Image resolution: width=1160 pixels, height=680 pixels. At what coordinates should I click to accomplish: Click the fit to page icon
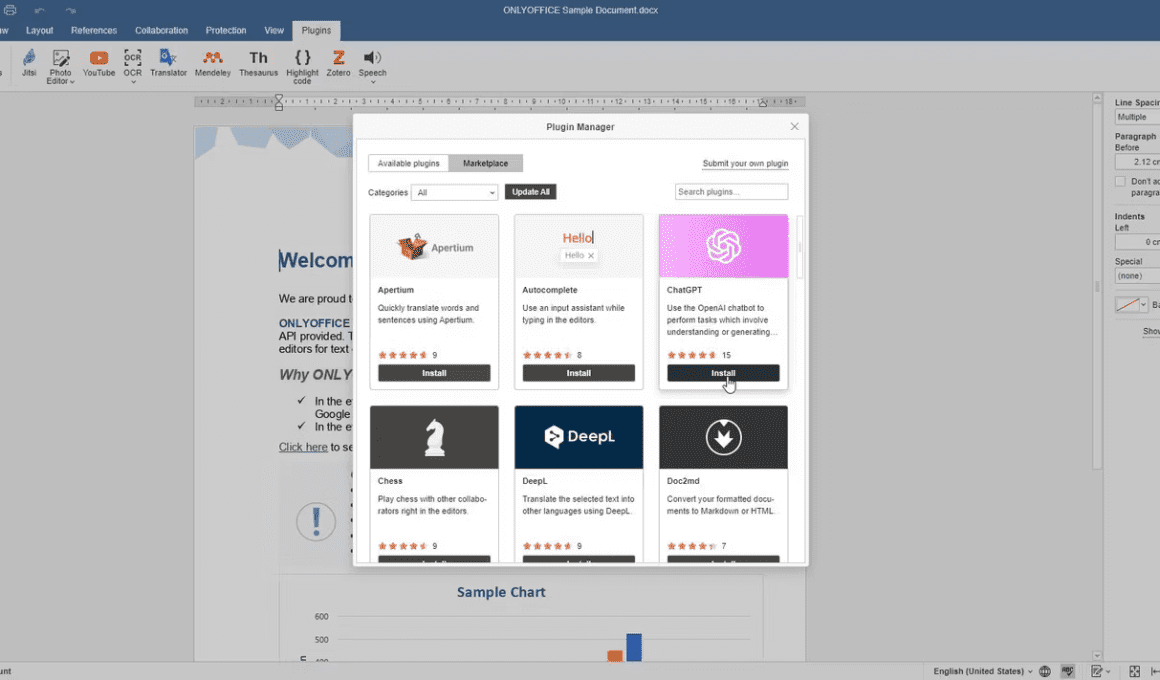coord(1135,671)
